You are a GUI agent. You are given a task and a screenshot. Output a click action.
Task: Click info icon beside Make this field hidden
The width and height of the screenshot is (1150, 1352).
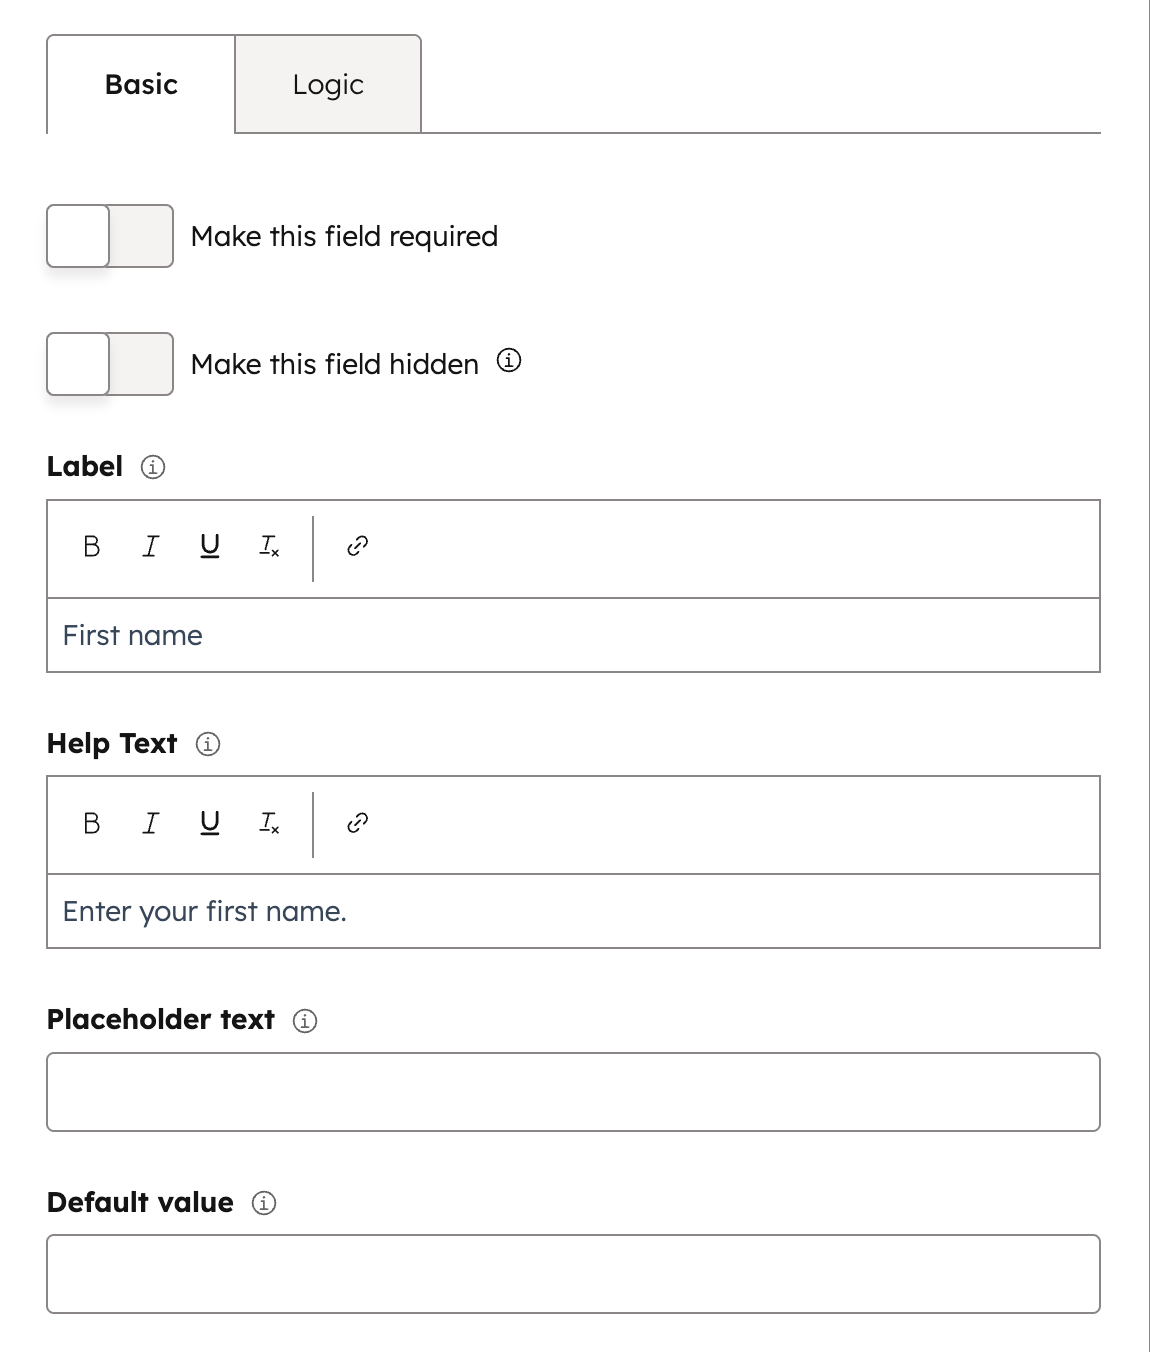point(509,361)
